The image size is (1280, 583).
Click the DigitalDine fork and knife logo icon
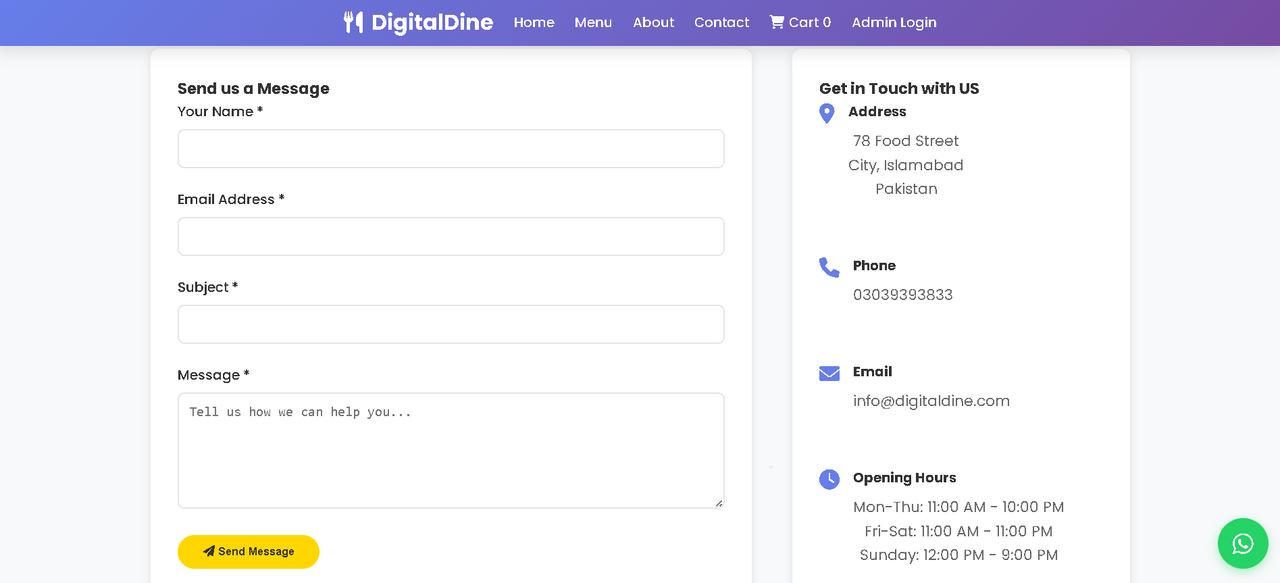[353, 22]
